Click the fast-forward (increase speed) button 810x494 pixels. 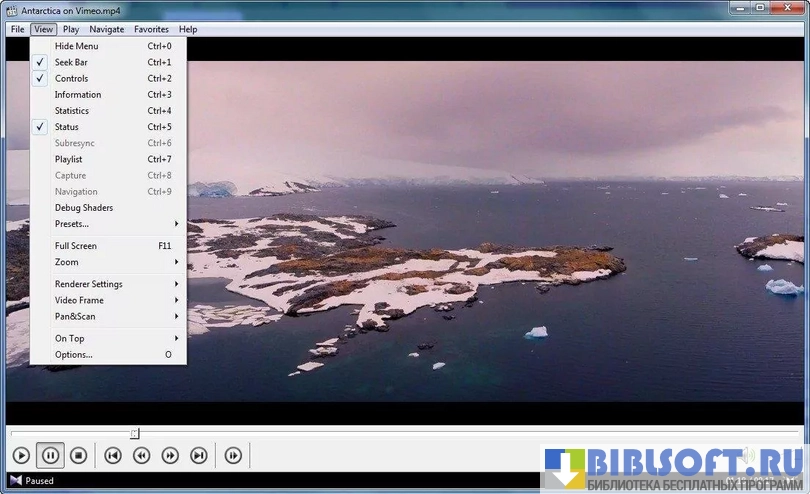[170, 456]
